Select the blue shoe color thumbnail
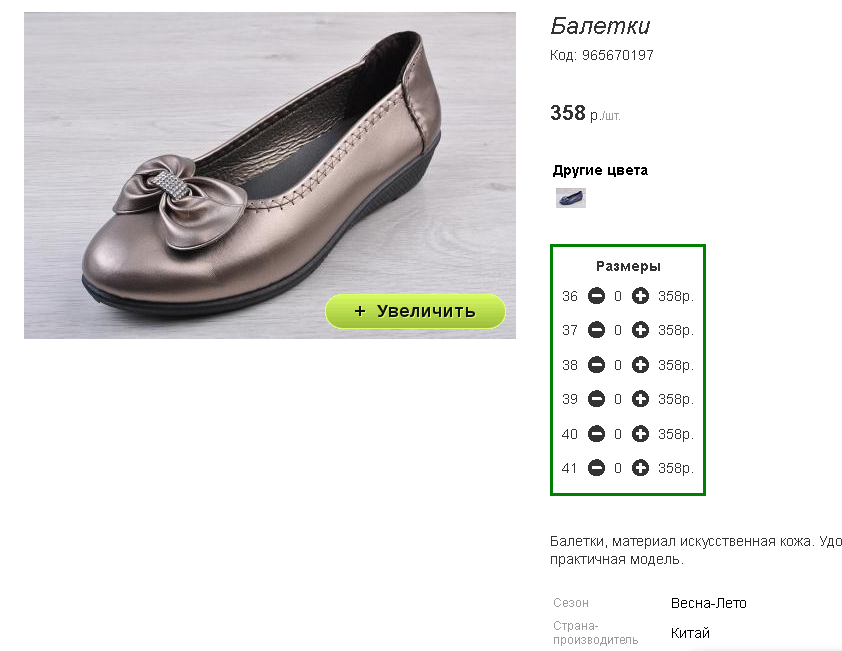This screenshot has height=651, width=842. click(570, 198)
